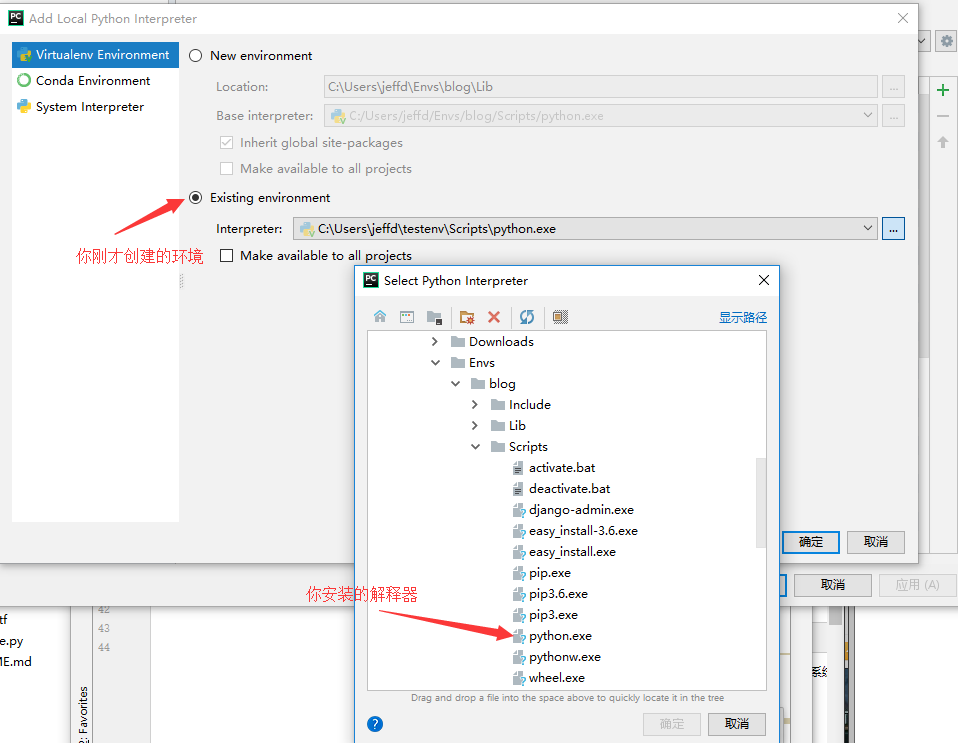Close the Select Python Interpreter dialog

tap(764, 280)
